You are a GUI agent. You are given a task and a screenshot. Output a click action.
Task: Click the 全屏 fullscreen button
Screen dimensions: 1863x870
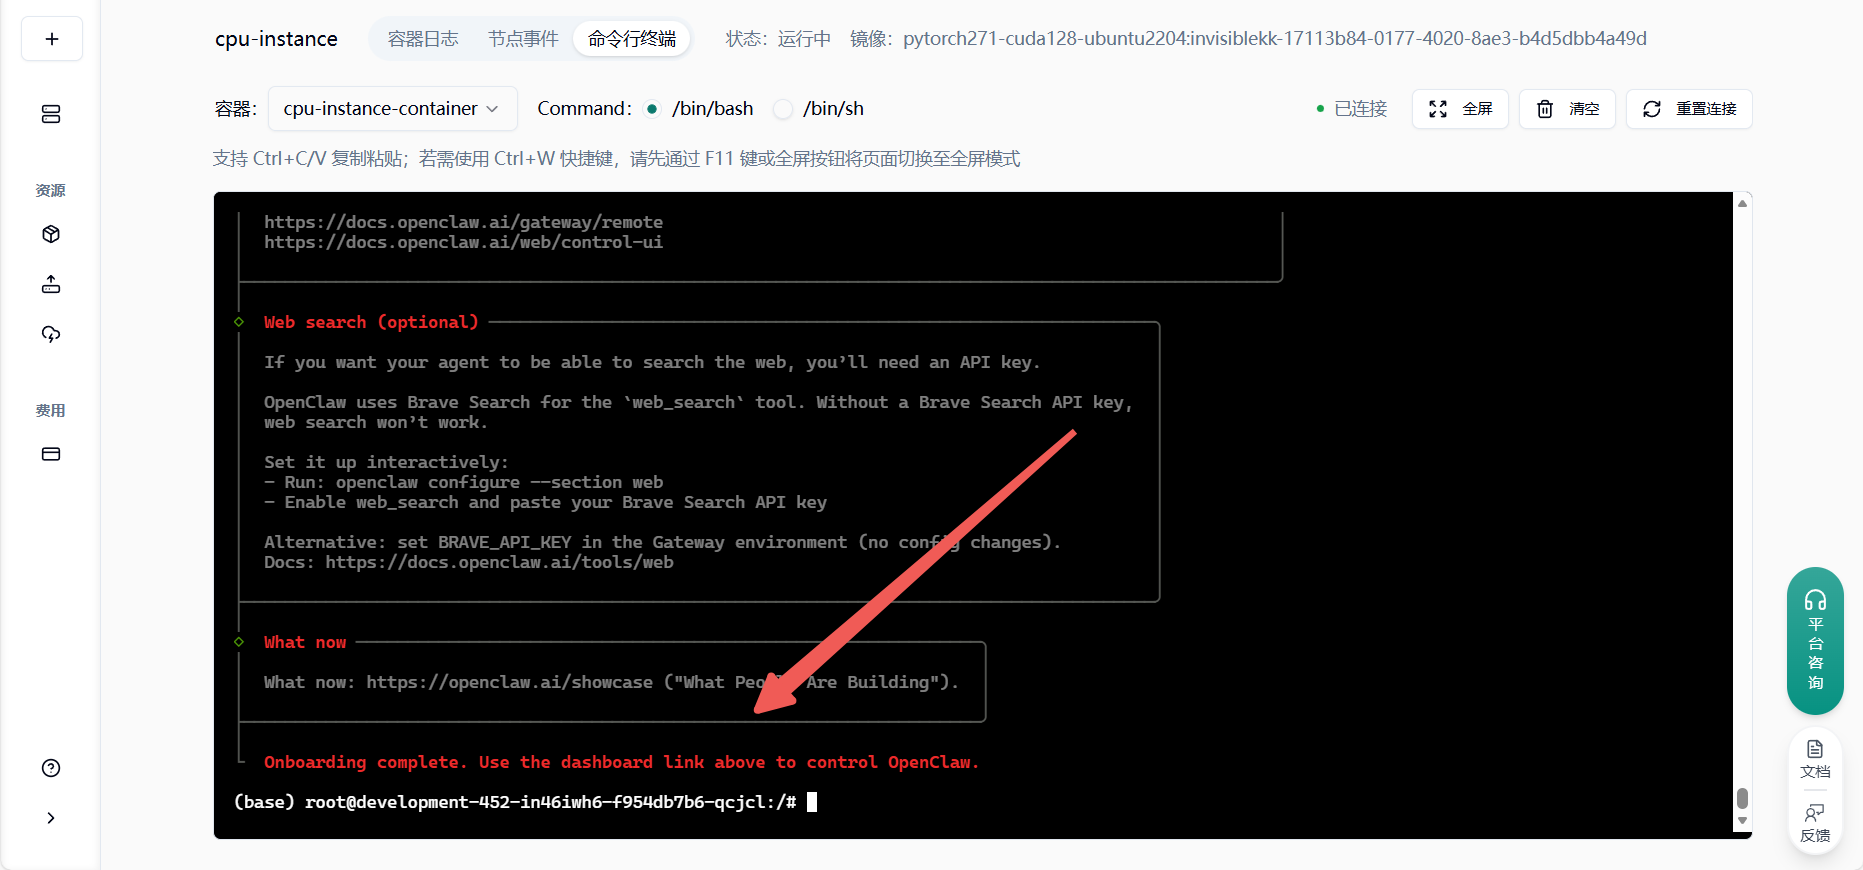click(x=1460, y=109)
